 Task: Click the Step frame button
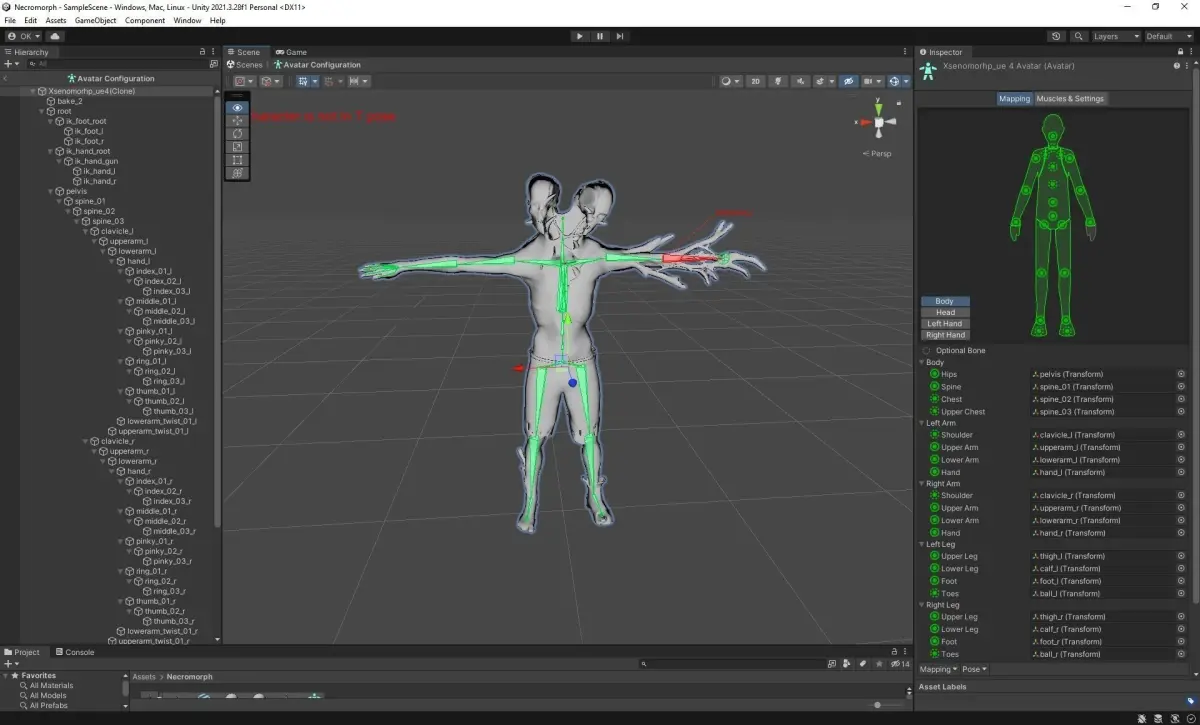click(620, 36)
